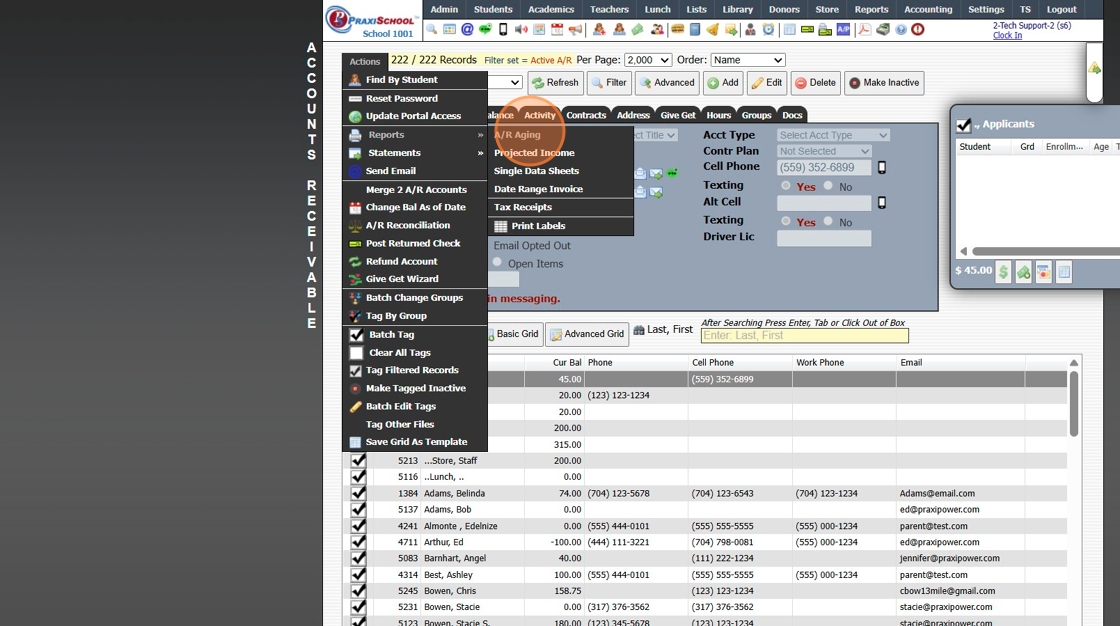
Task: Click the alarm clock icon in toolbar
Action: (x=769, y=29)
